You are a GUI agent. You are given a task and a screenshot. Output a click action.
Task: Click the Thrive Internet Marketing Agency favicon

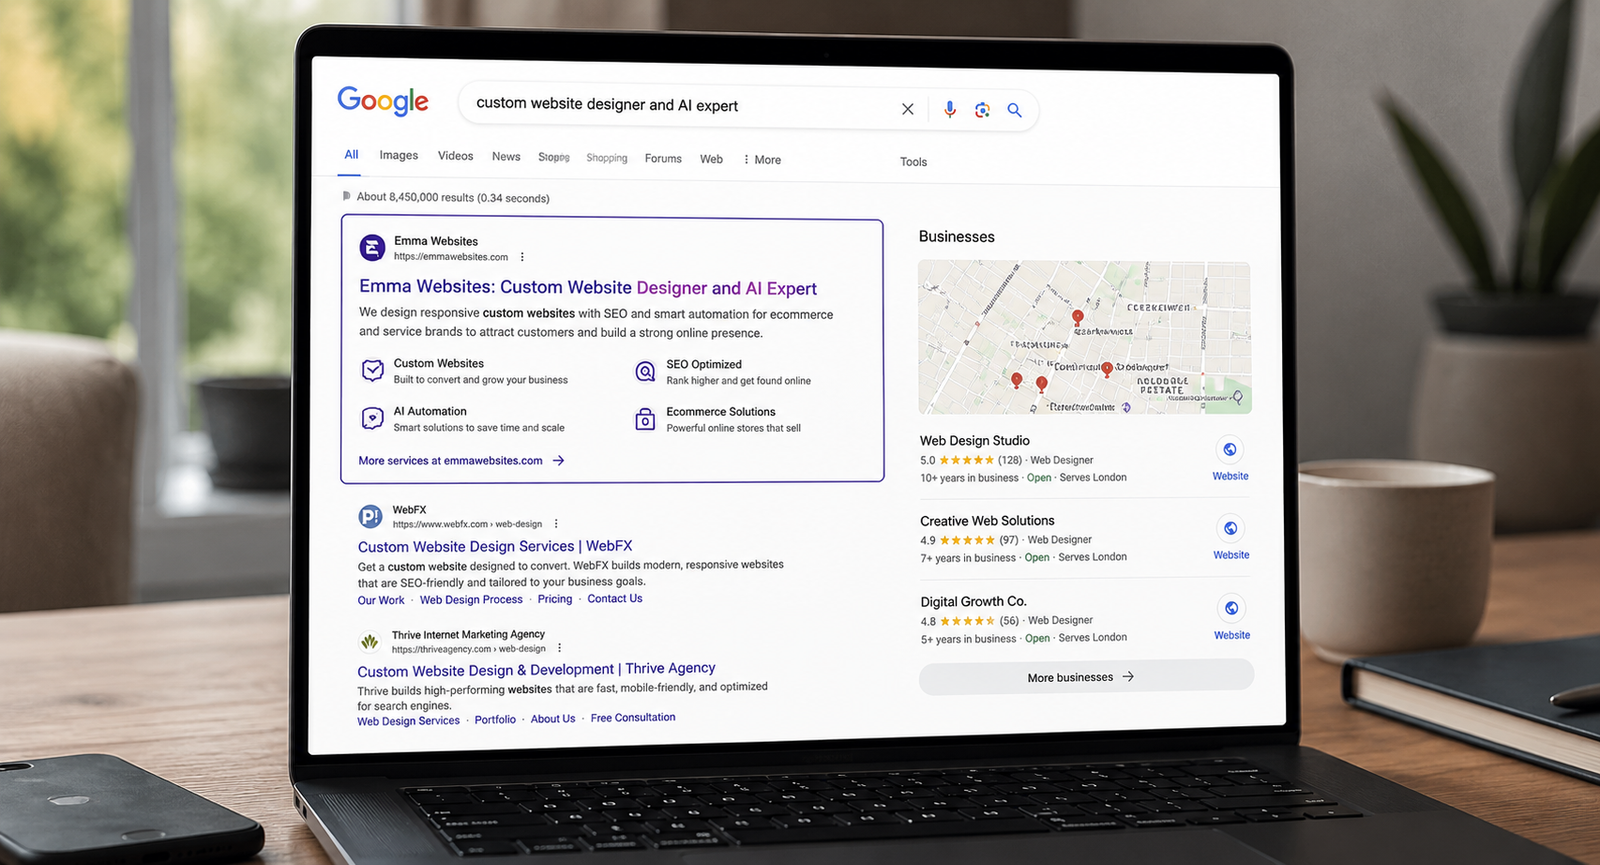point(369,641)
